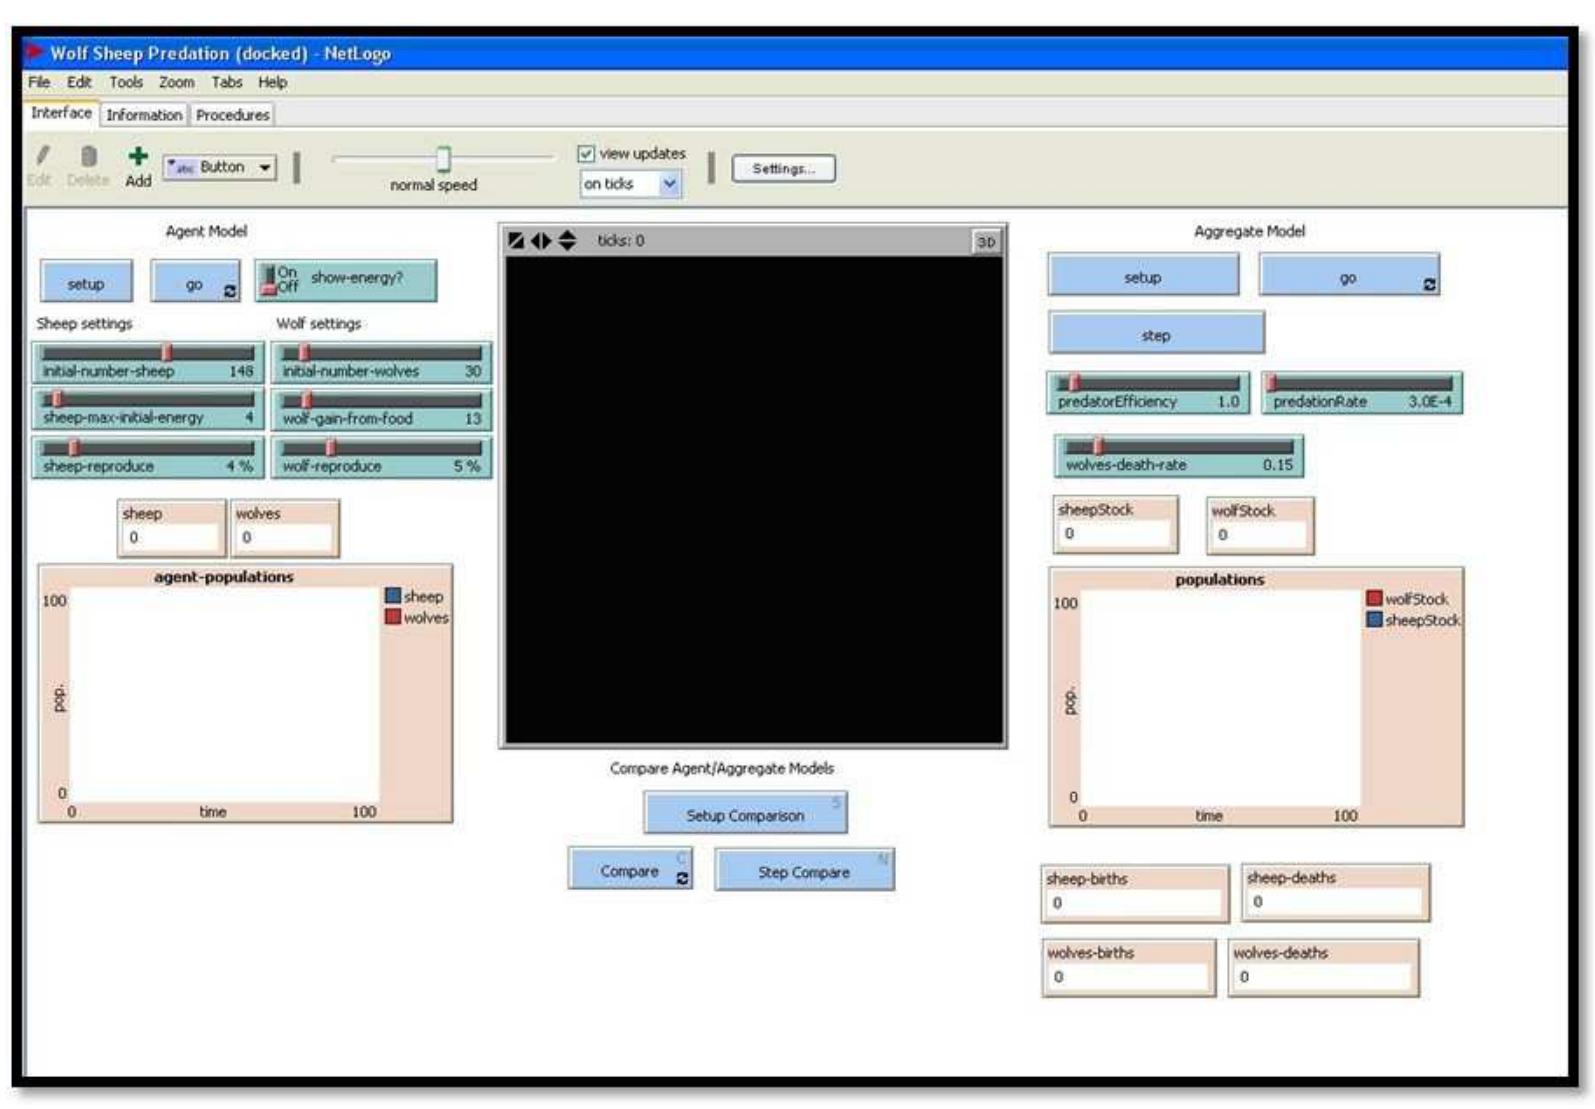Image resolution: width=1595 pixels, height=1109 pixels.
Task: Click setup button in Aggregate Model
Action: click(x=1143, y=276)
